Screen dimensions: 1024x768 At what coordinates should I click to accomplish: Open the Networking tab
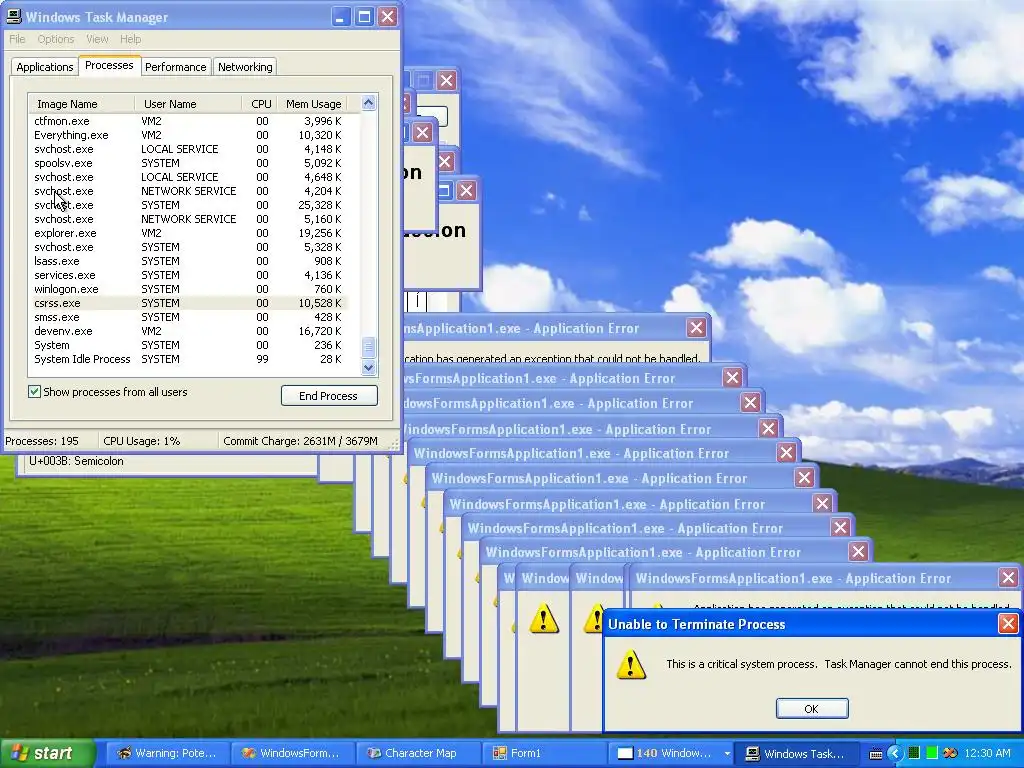tap(245, 67)
